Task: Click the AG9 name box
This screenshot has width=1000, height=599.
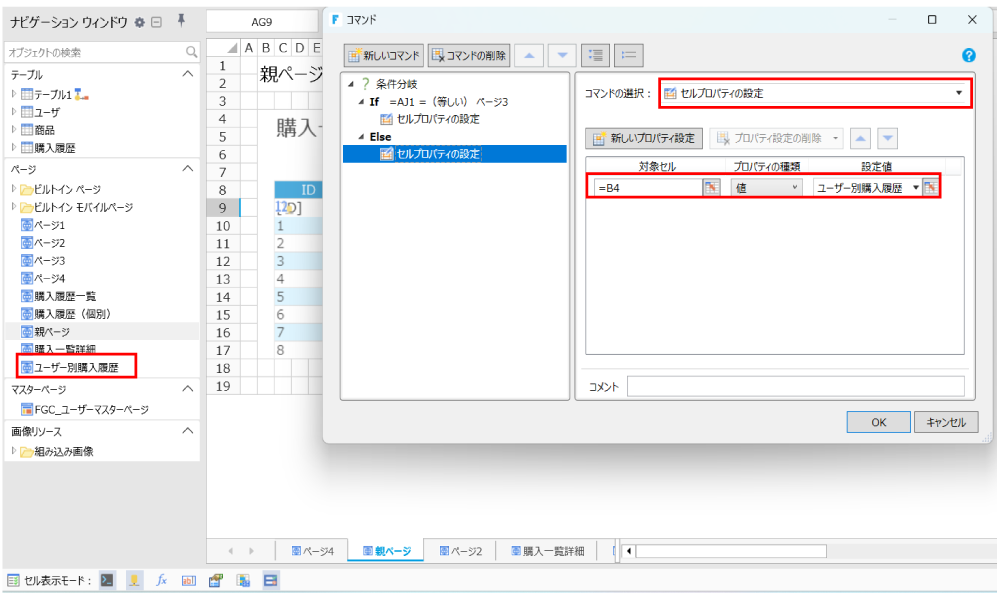Action: (261, 22)
